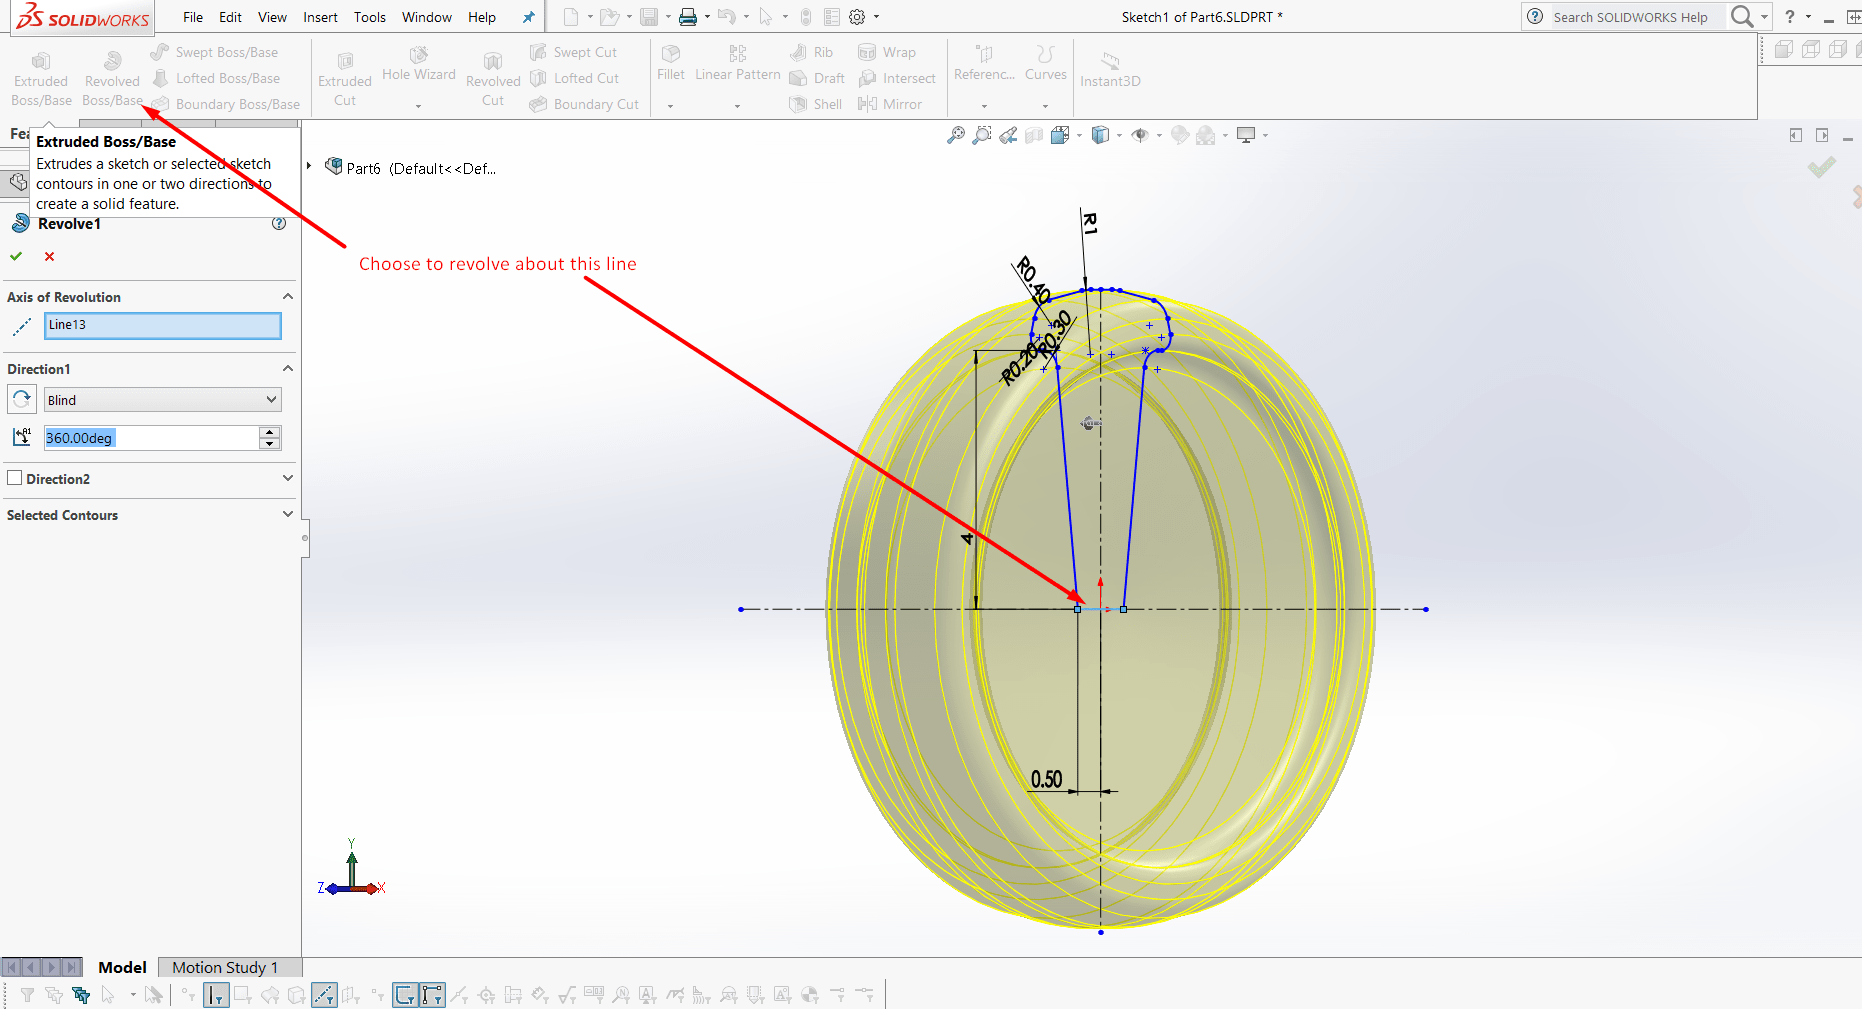This screenshot has height=1009, width=1862.
Task: Click the Linear Pattern tool
Action: pyautogui.click(x=738, y=63)
